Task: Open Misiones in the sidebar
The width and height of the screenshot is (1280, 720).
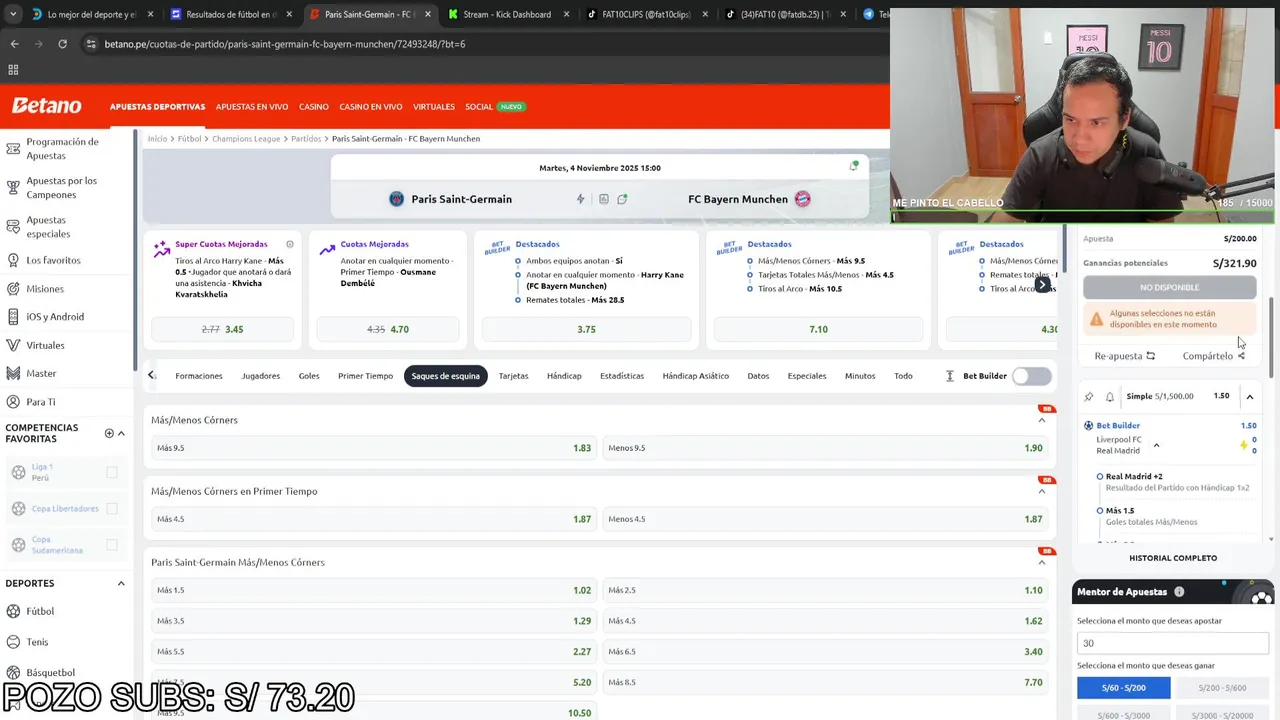Action: click(45, 289)
